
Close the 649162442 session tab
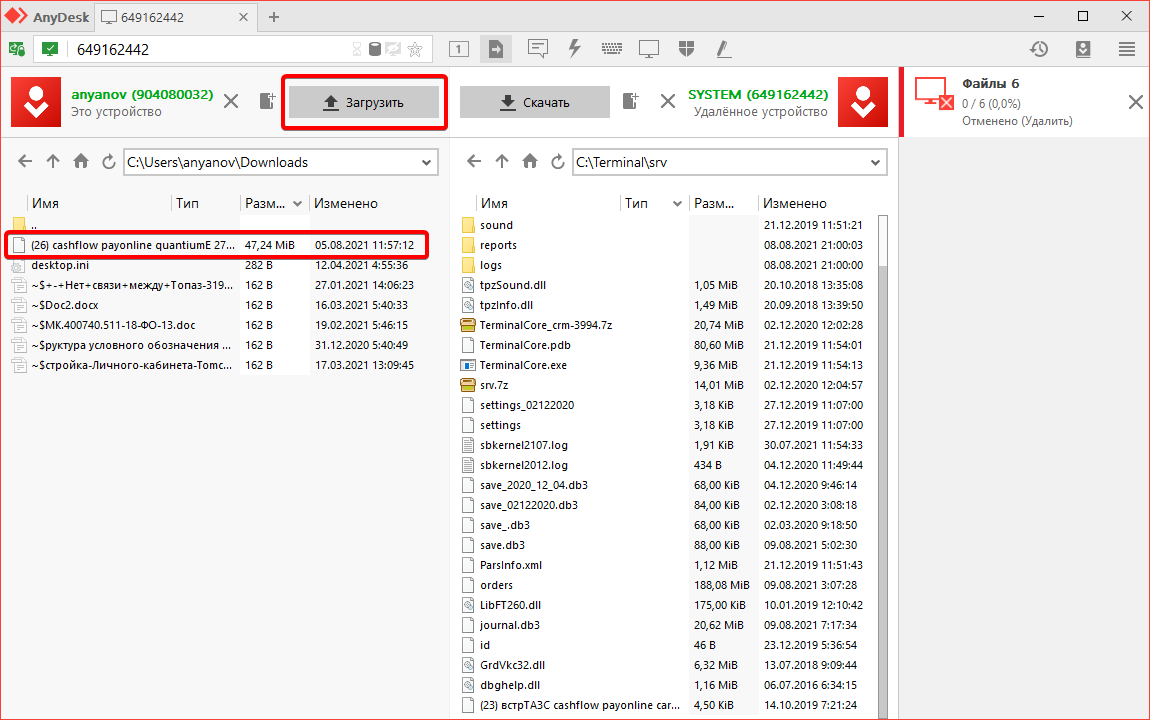[243, 17]
